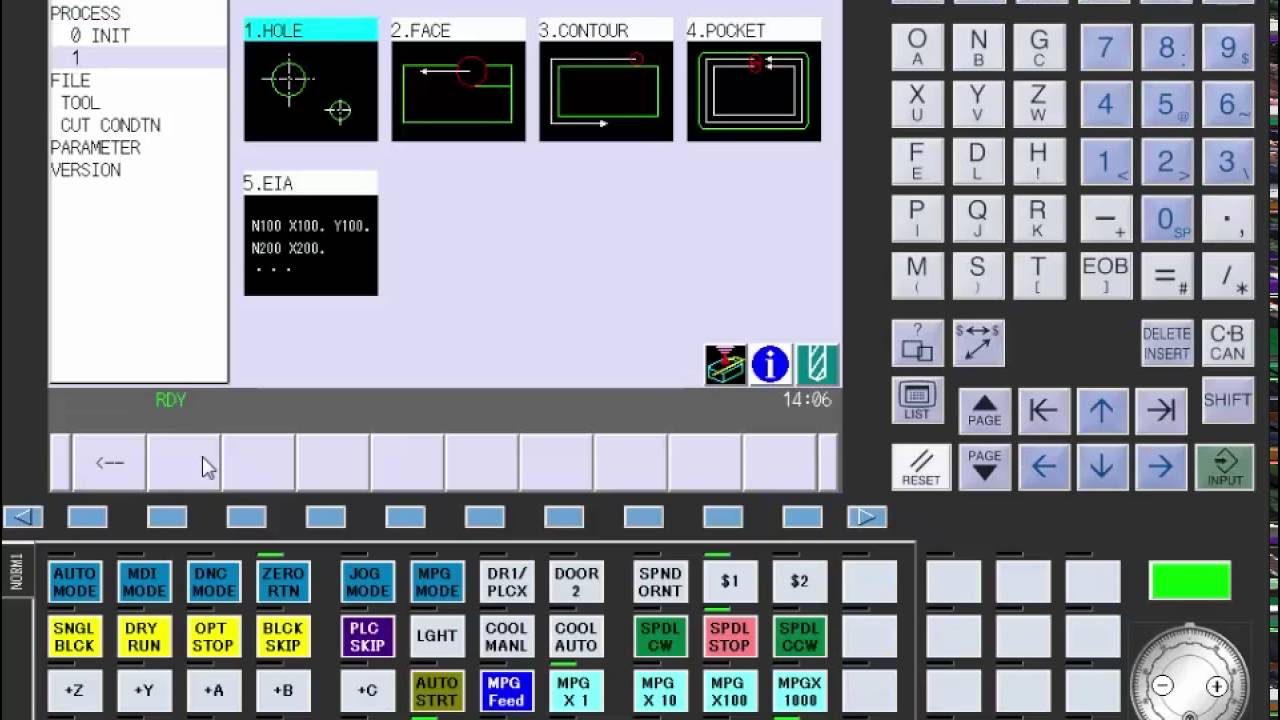Toggle SNGL BLCK single block mode
Image resolution: width=1280 pixels, height=720 pixels.
pyautogui.click(x=74, y=637)
